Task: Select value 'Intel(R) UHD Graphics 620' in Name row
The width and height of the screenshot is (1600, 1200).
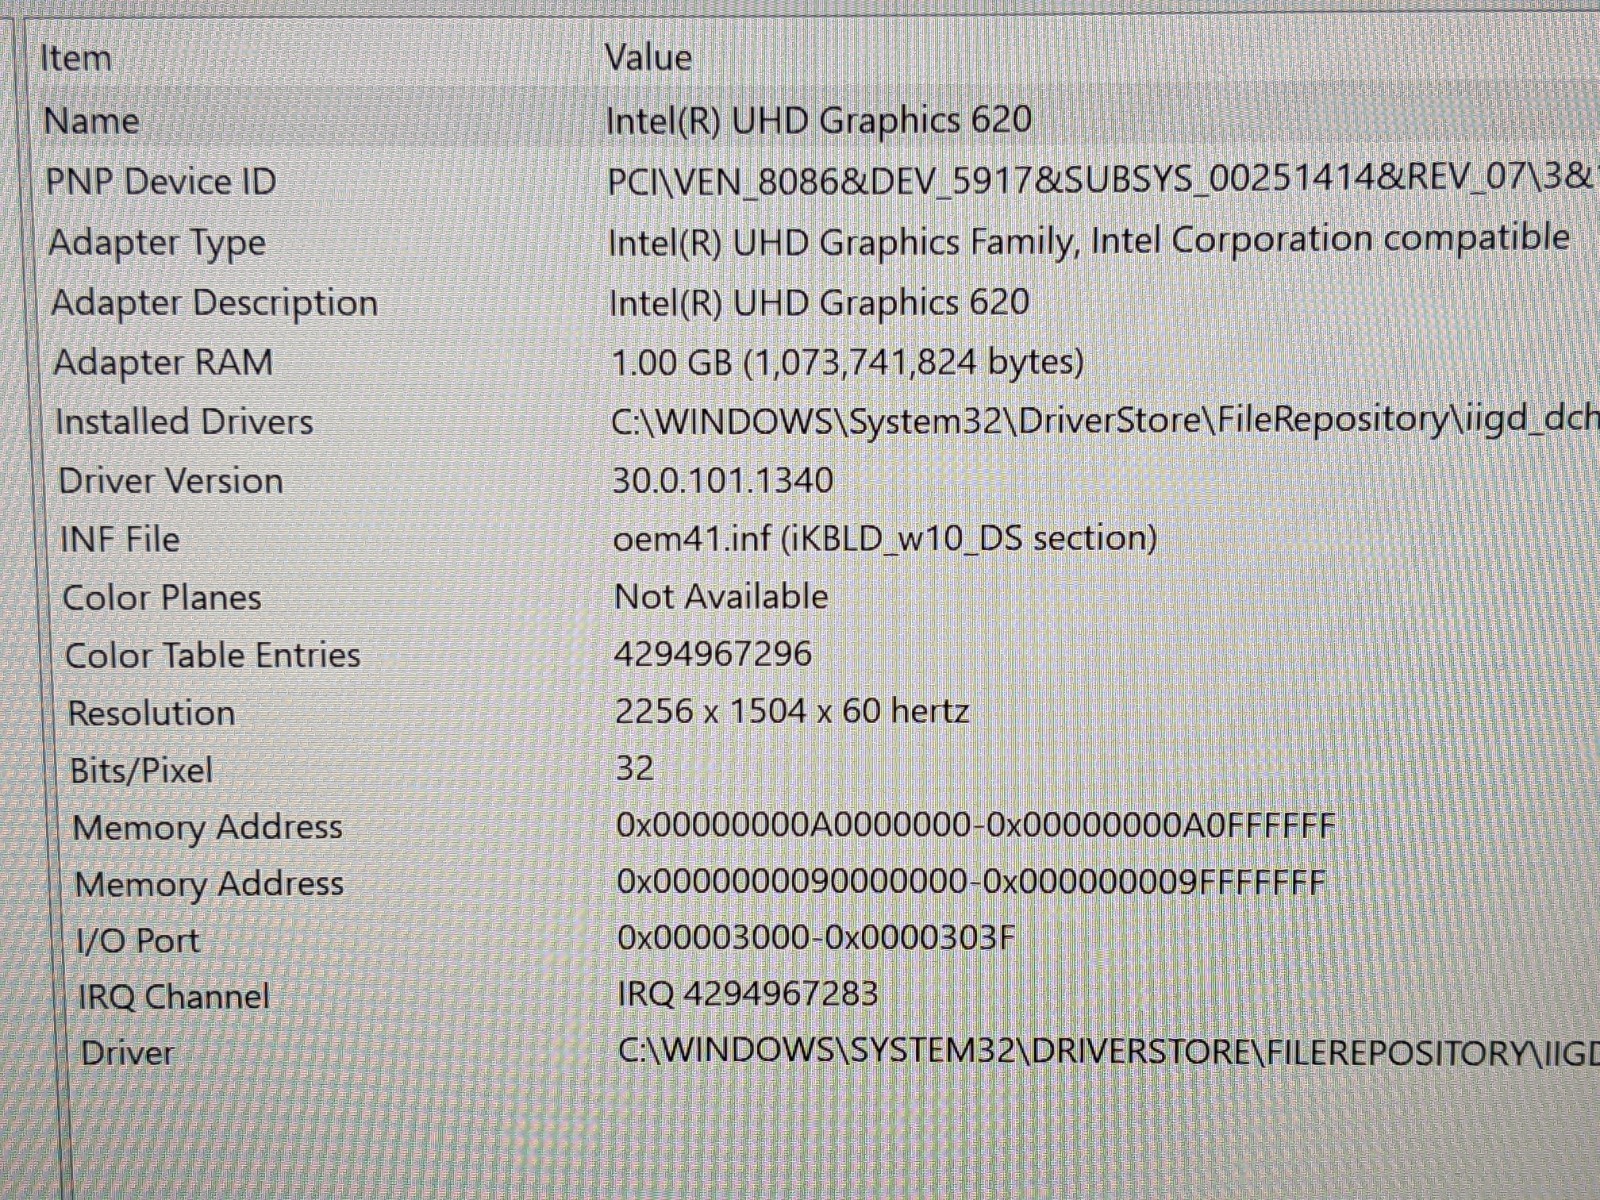Action: (x=819, y=120)
